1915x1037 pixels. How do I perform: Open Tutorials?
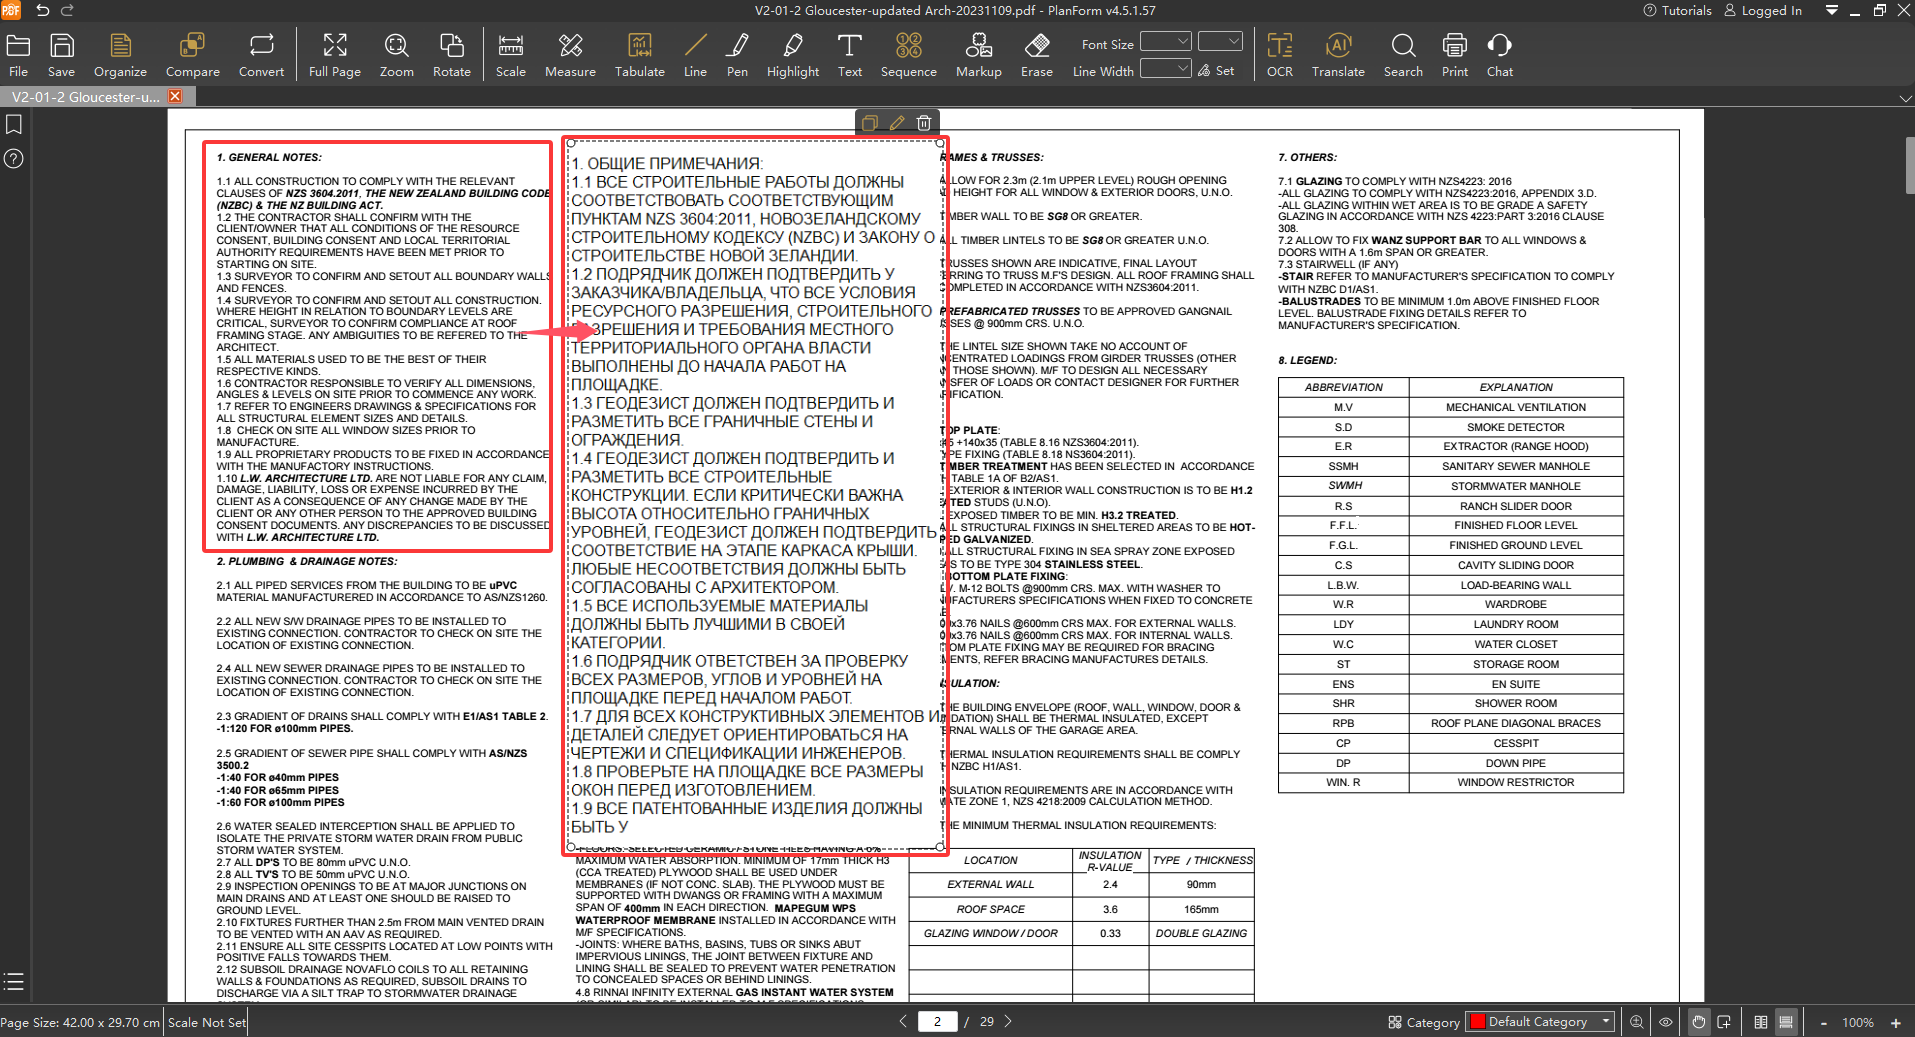click(x=1677, y=11)
